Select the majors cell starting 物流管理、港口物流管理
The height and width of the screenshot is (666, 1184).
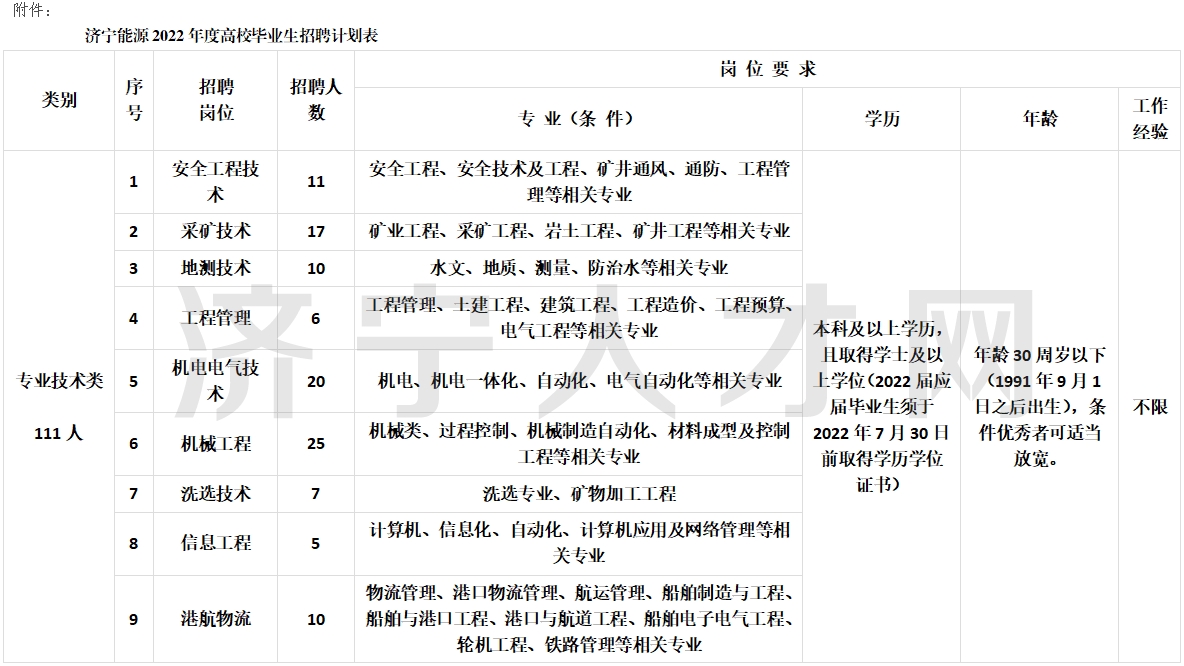pyautogui.click(x=578, y=619)
